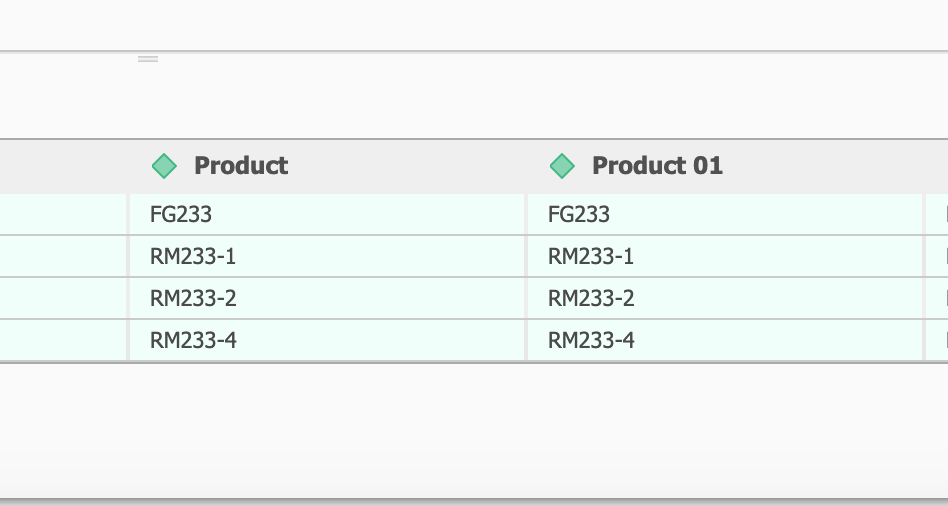Select FG233 cell in Product 01 column
Viewport: 948px width, 506px height.
pos(579,215)
